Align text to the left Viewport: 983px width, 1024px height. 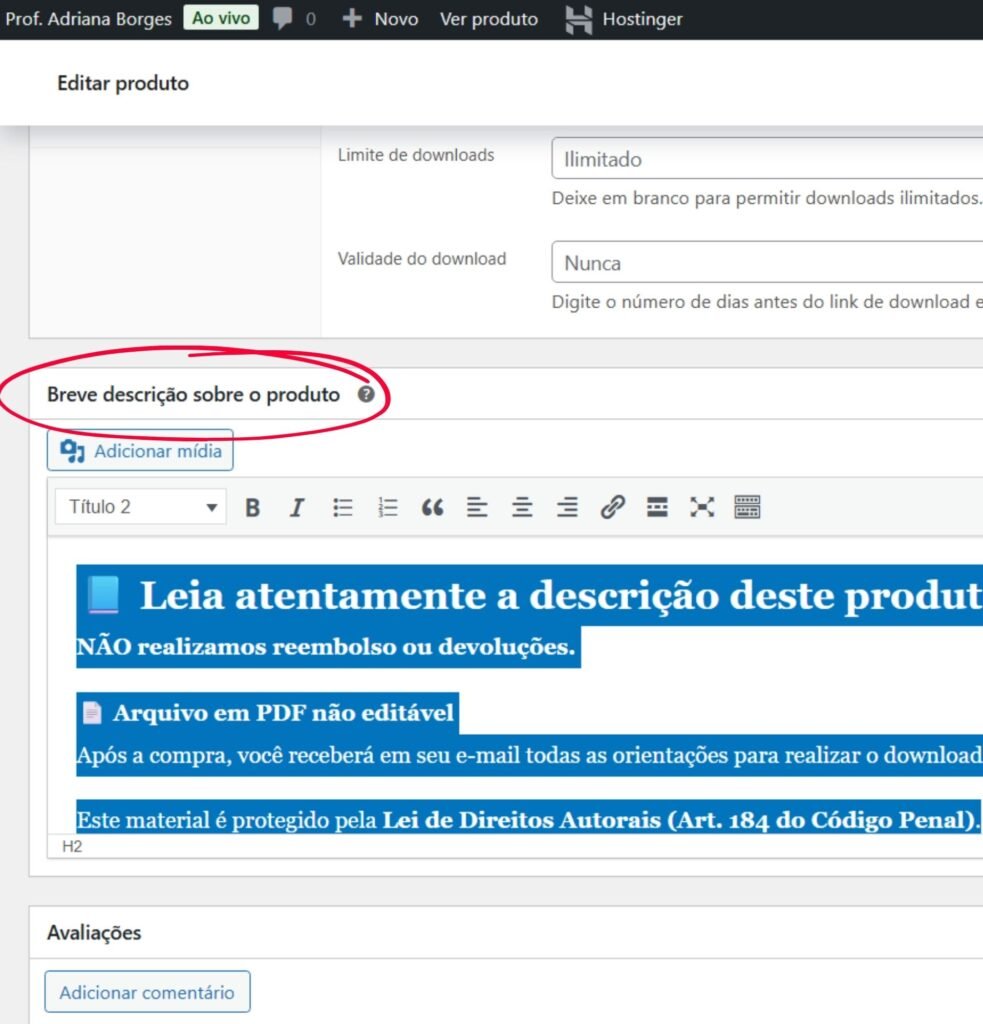(x=477, y=507)
